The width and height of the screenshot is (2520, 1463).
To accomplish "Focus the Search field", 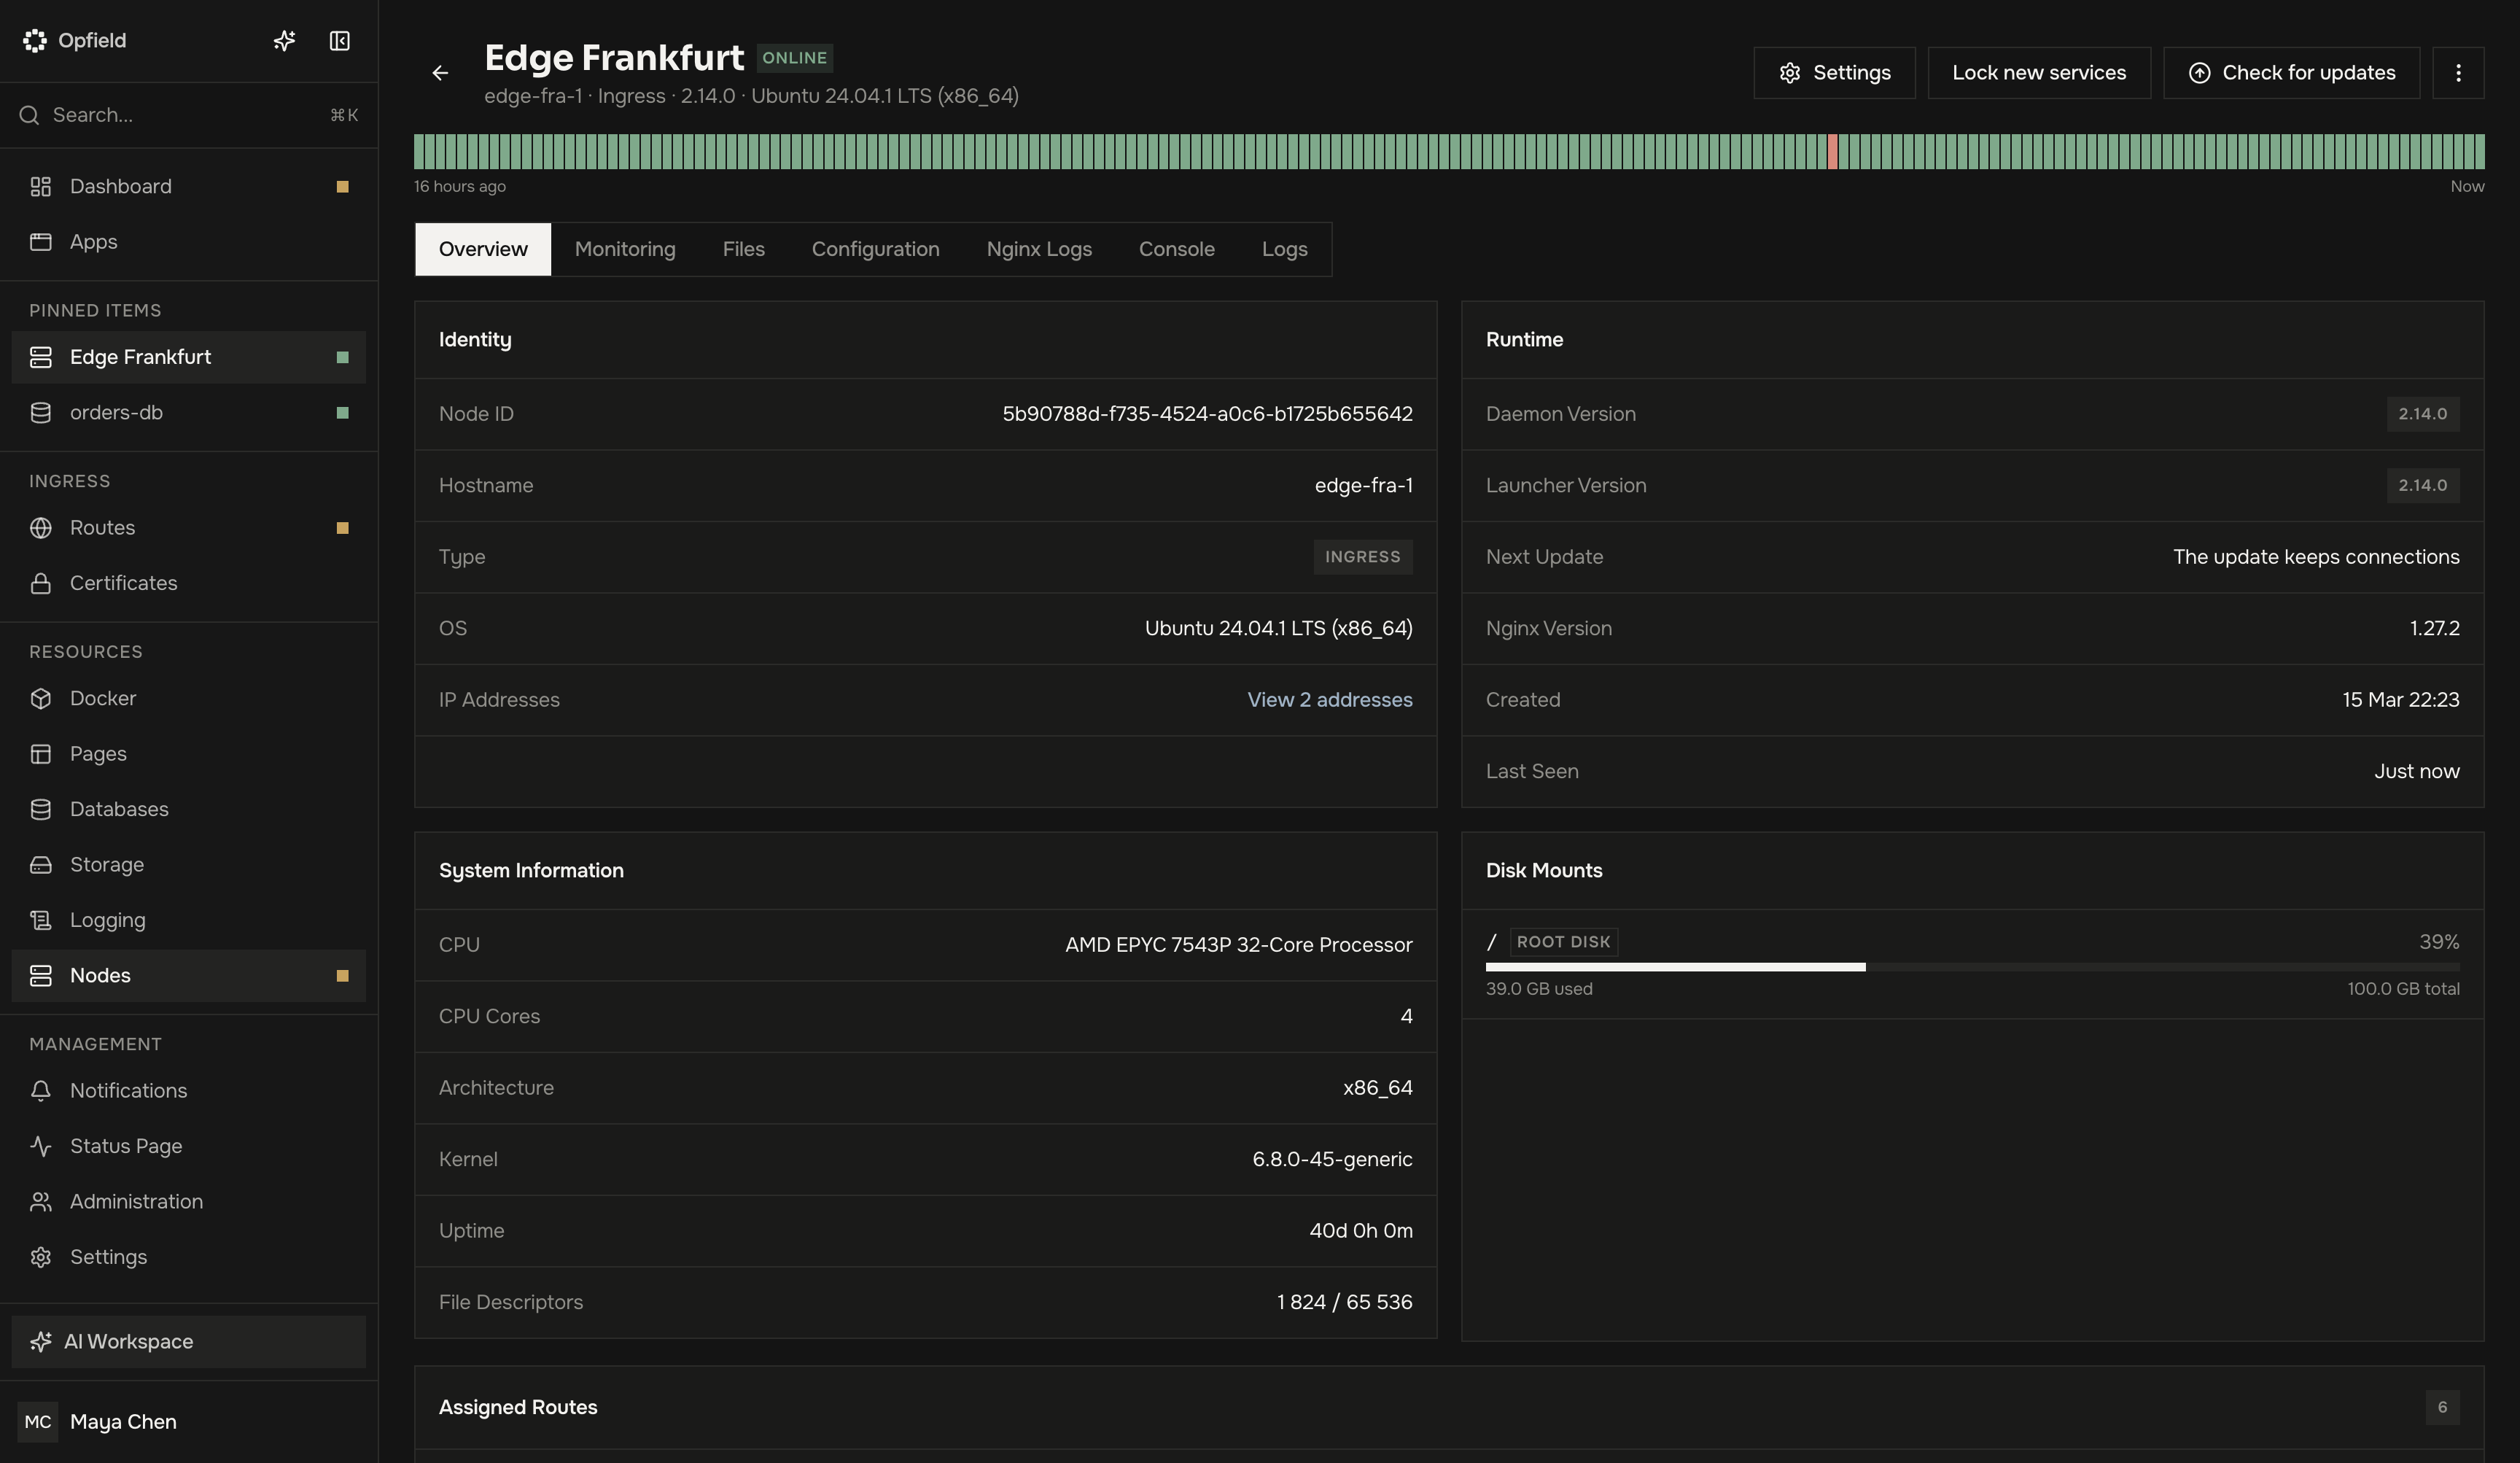I will [189, 115].
